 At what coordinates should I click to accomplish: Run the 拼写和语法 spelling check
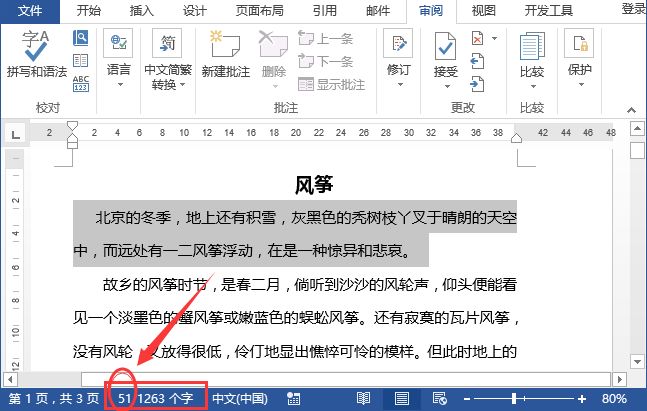click(x=36, y=54)
